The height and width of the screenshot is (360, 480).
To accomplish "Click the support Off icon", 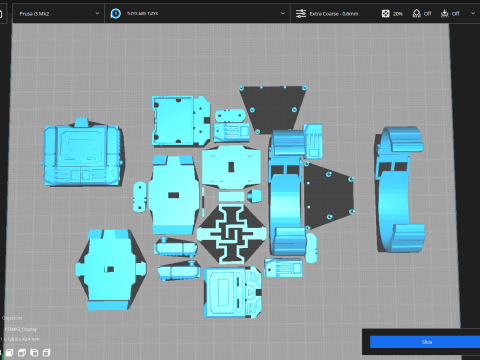I will (x=416, y=14).
